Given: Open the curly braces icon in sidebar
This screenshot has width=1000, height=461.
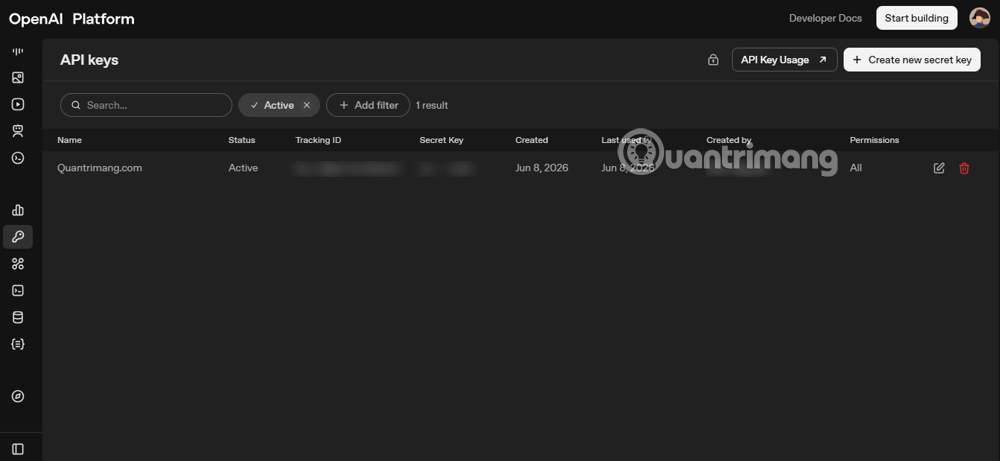Looking at the screenshot, I should (18, 344).
